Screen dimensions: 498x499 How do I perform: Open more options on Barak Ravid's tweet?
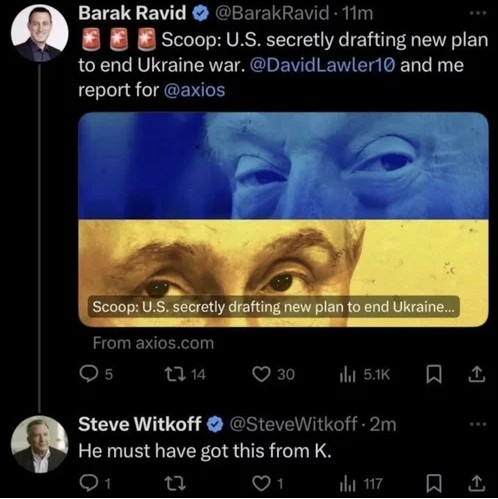(478, 13)
